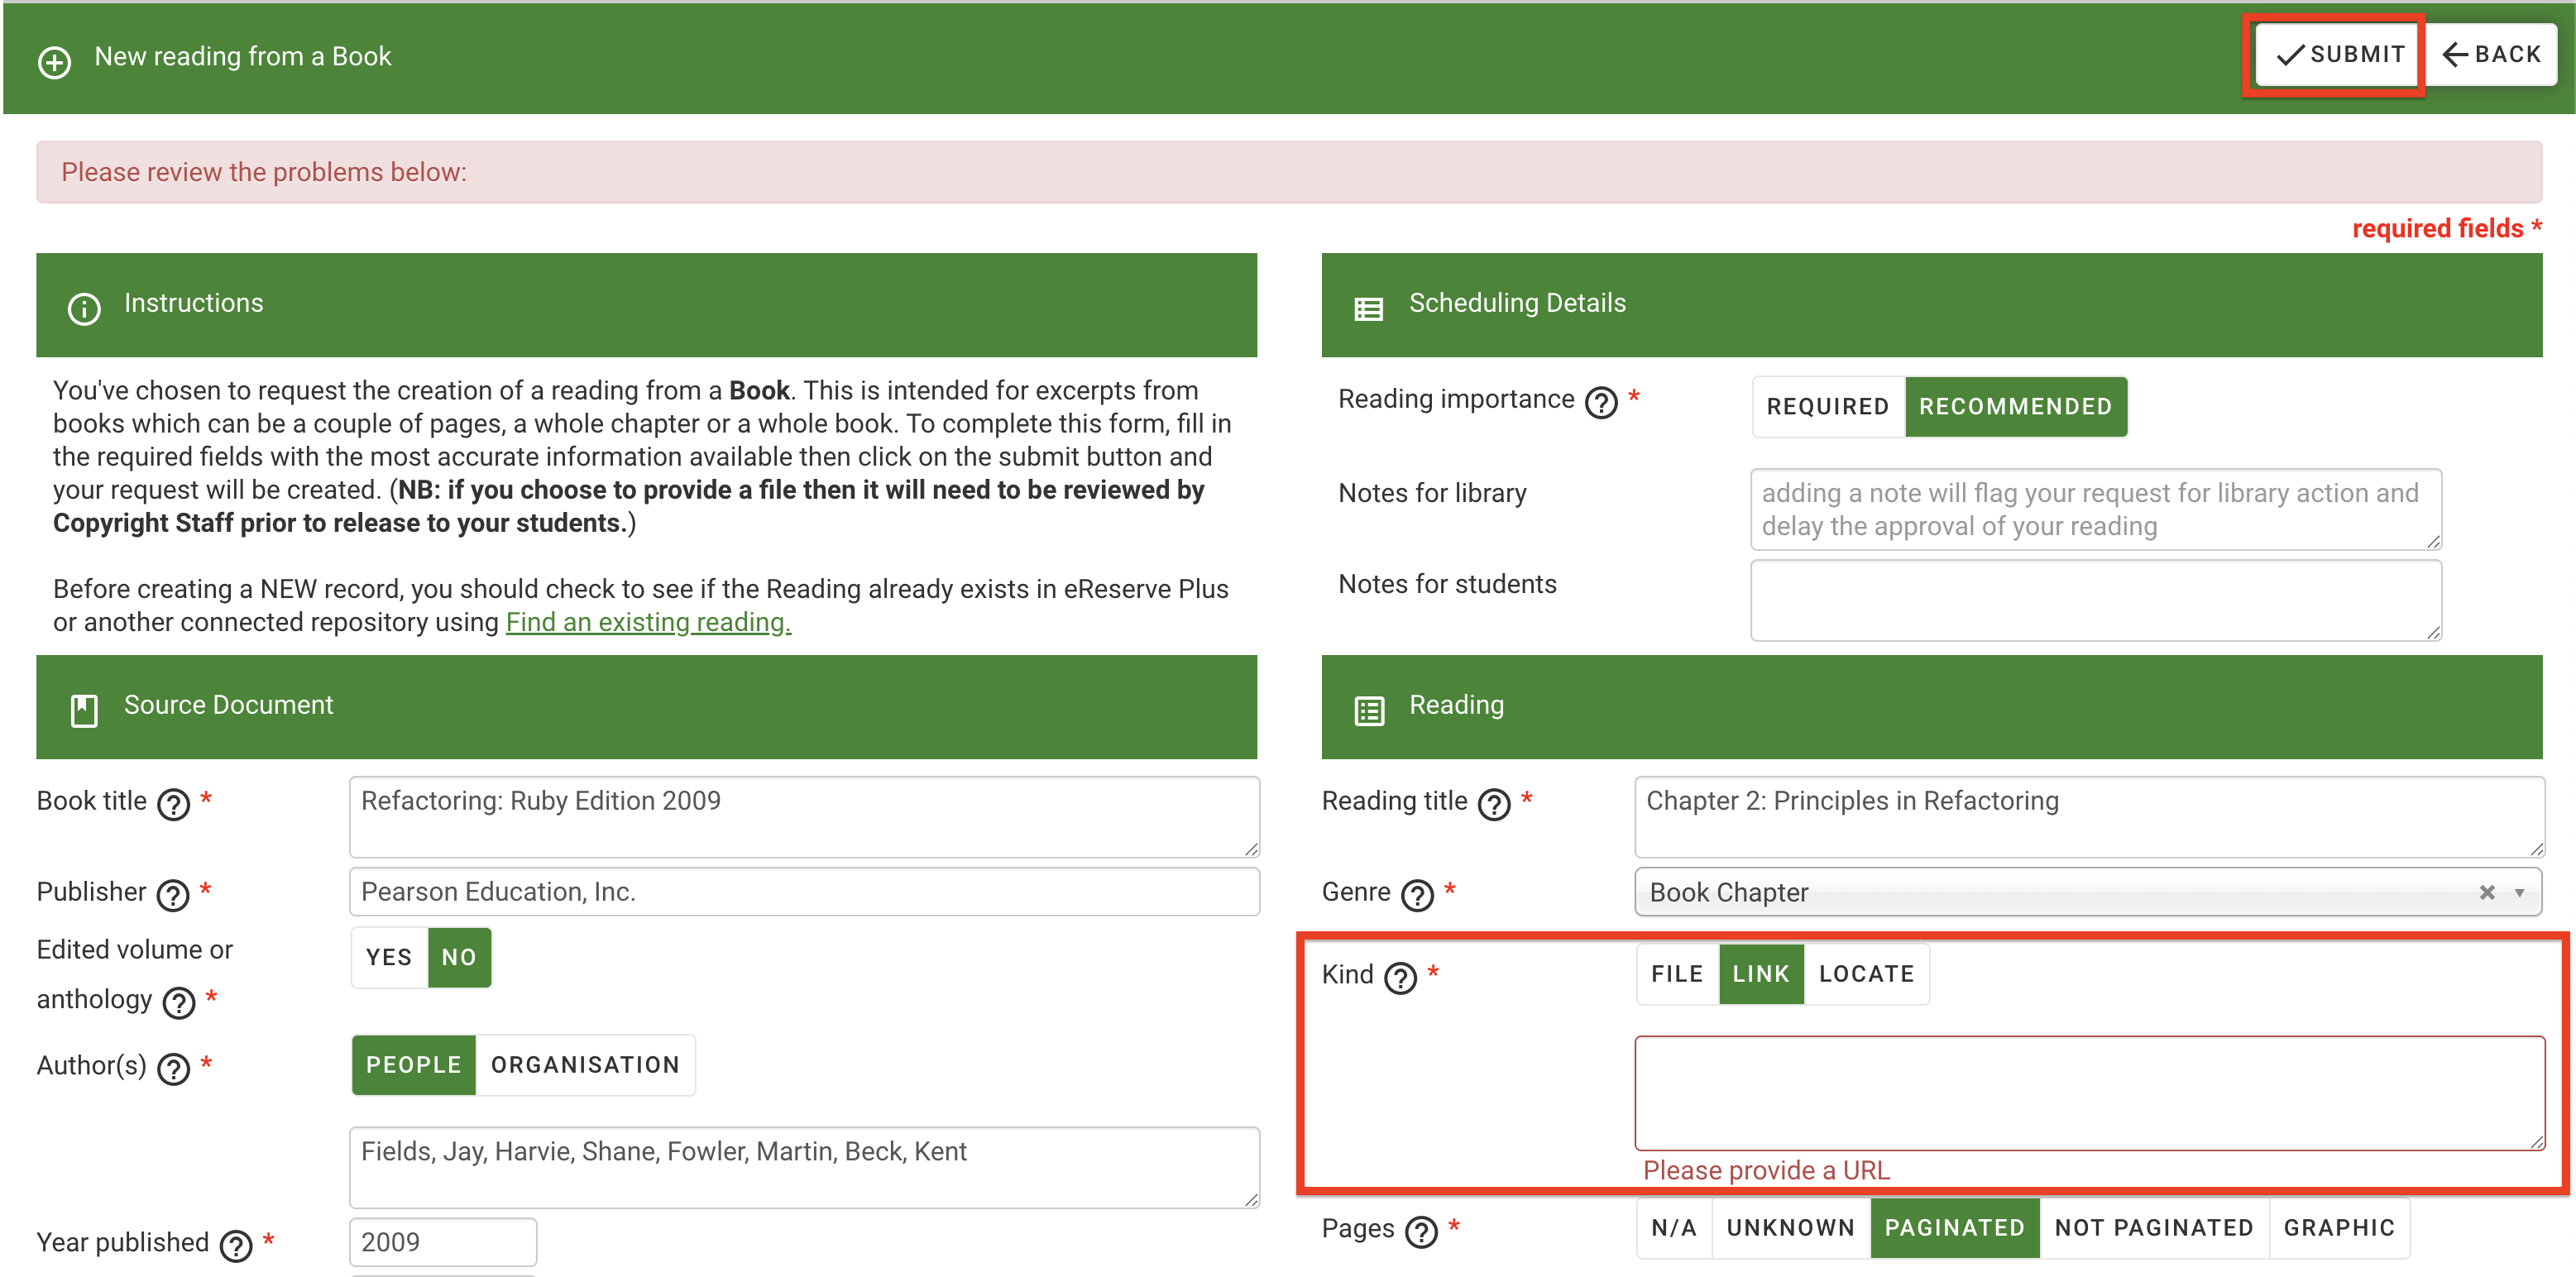Toggle Edited volume or anthology to YES
Viewport: 2576px width, 1277px height.
[x=388, y=956]
